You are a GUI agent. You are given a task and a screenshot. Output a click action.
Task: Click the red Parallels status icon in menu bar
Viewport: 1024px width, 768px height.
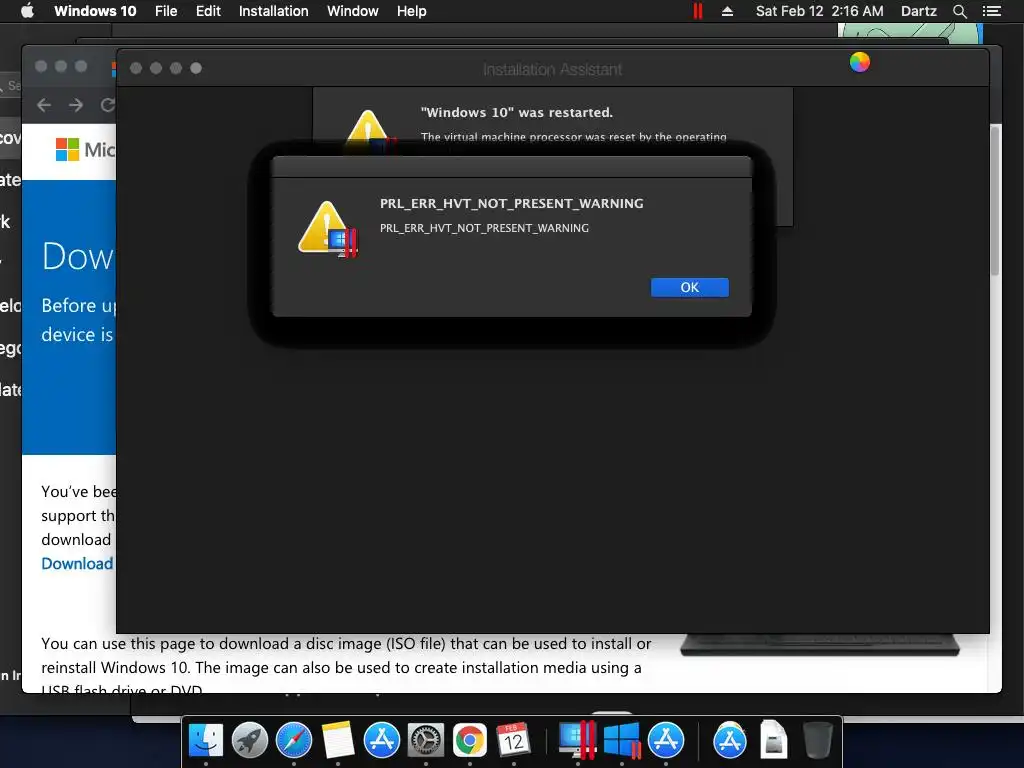(x=697, y=11)
